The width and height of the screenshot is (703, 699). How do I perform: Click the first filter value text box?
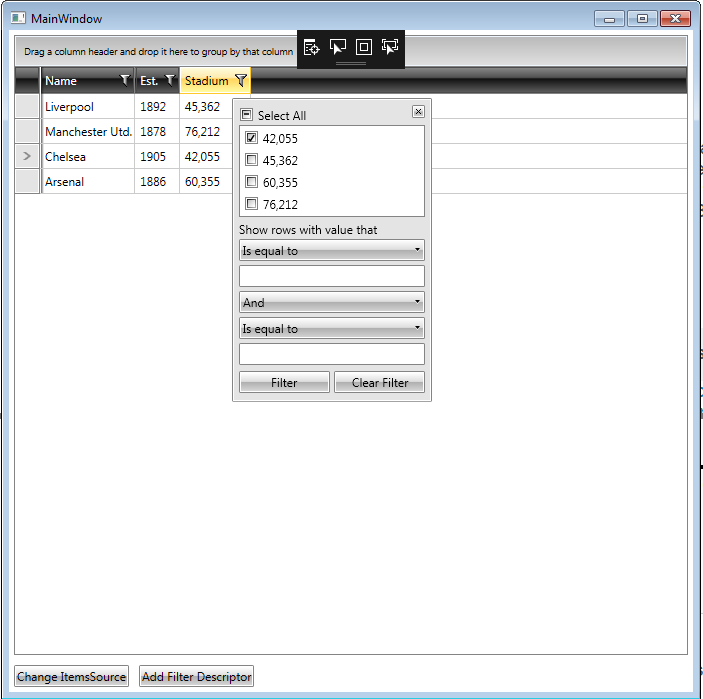(x=332, y=276)
